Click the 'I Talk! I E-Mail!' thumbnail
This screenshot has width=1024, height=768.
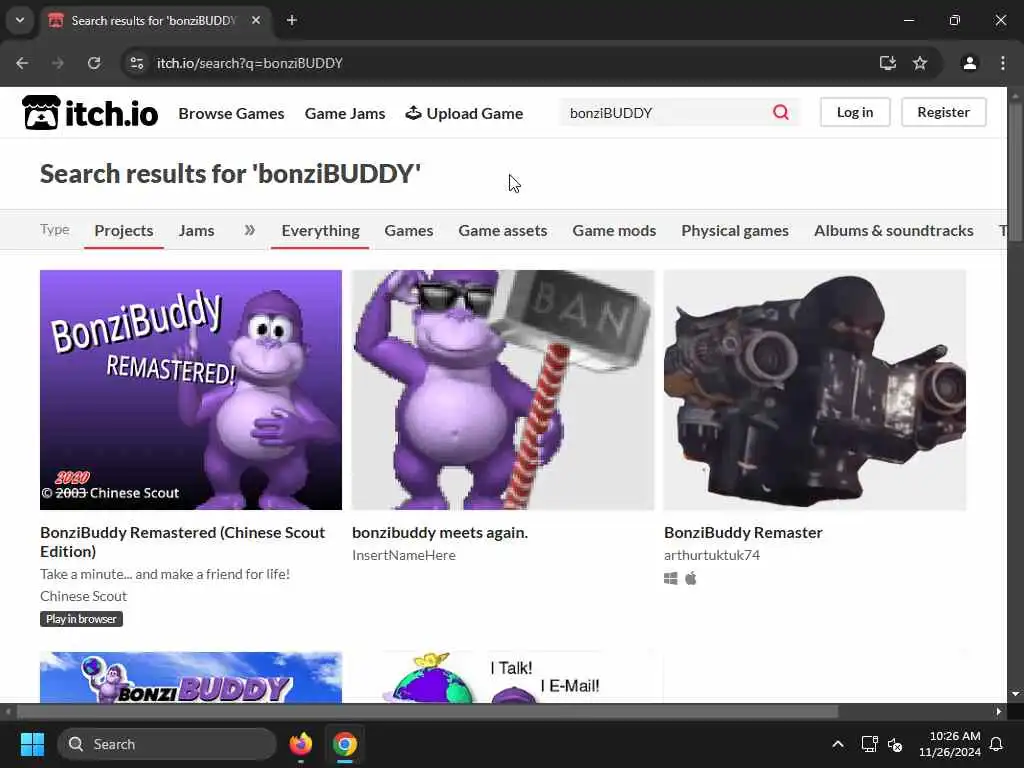503,677
